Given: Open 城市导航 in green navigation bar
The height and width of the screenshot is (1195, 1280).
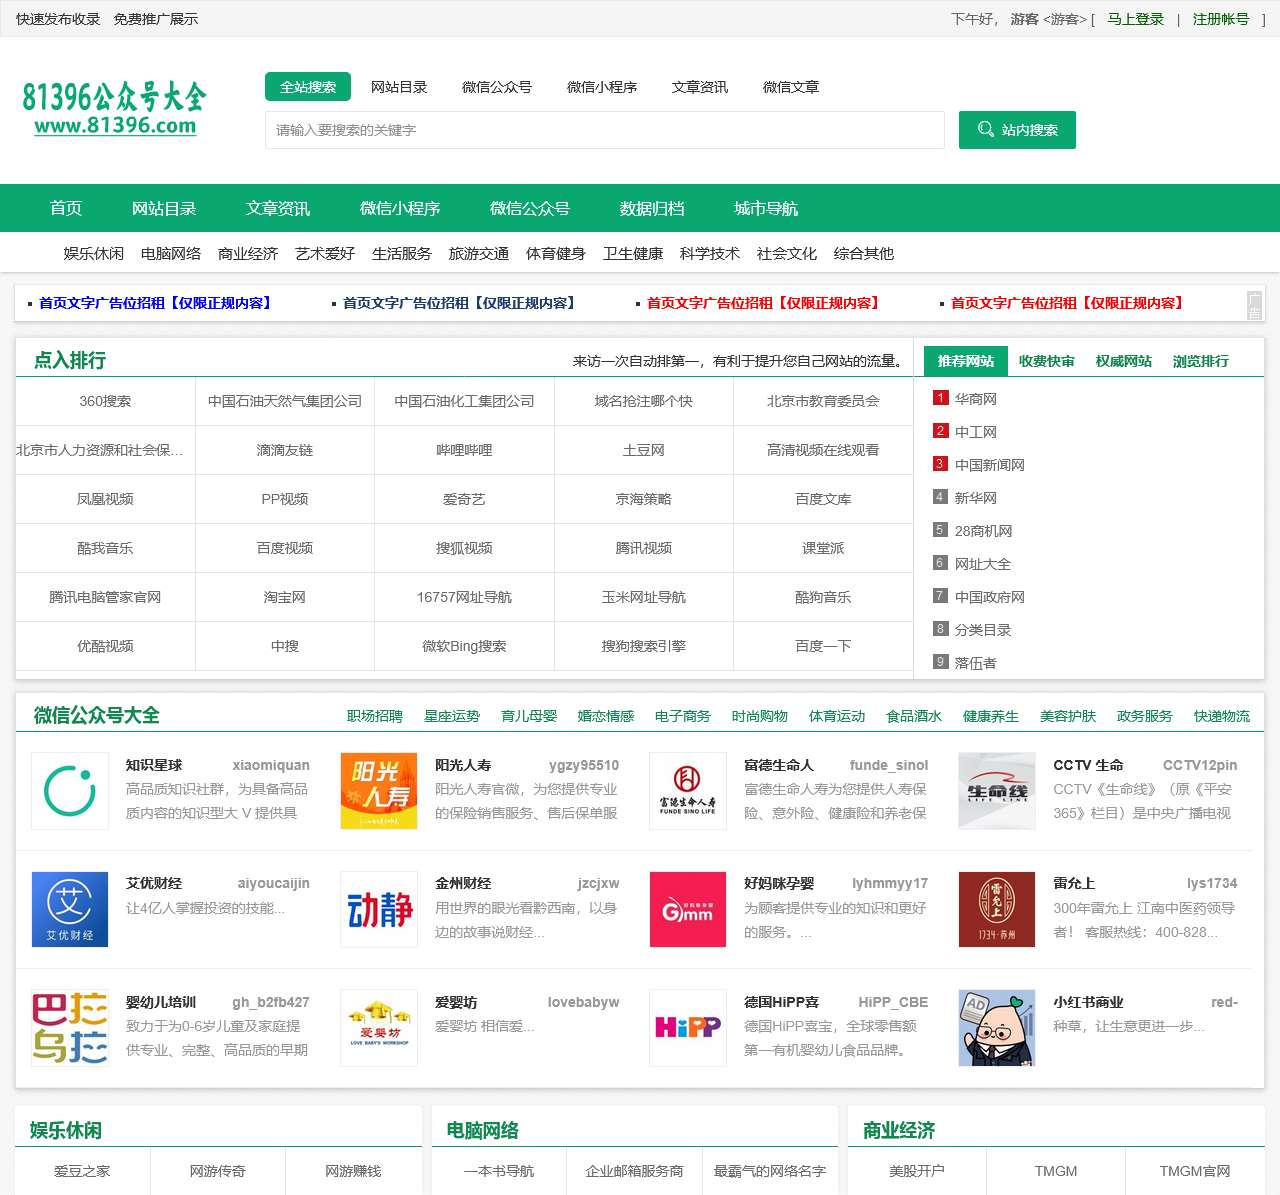Looking at the screenshot, I should 766,208.
